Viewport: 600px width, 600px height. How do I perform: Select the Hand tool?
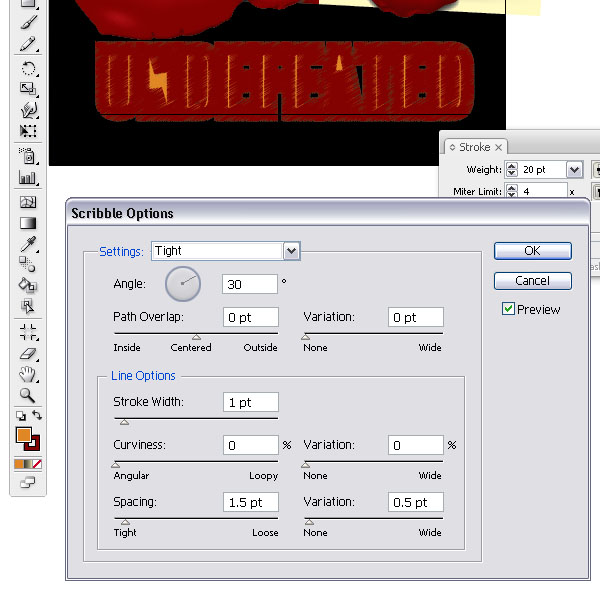28,374
